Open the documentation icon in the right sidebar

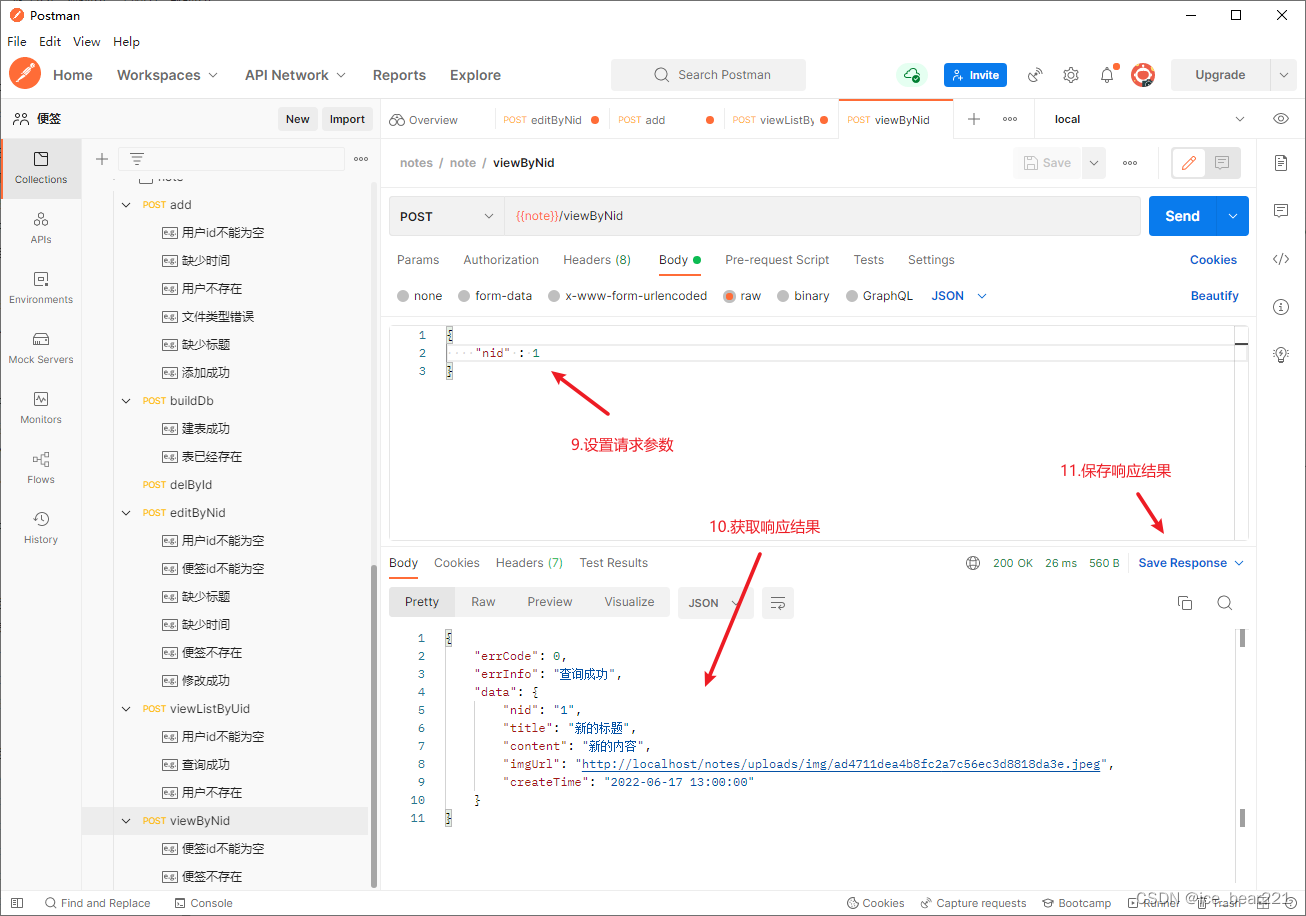[x=1281, y=163]
